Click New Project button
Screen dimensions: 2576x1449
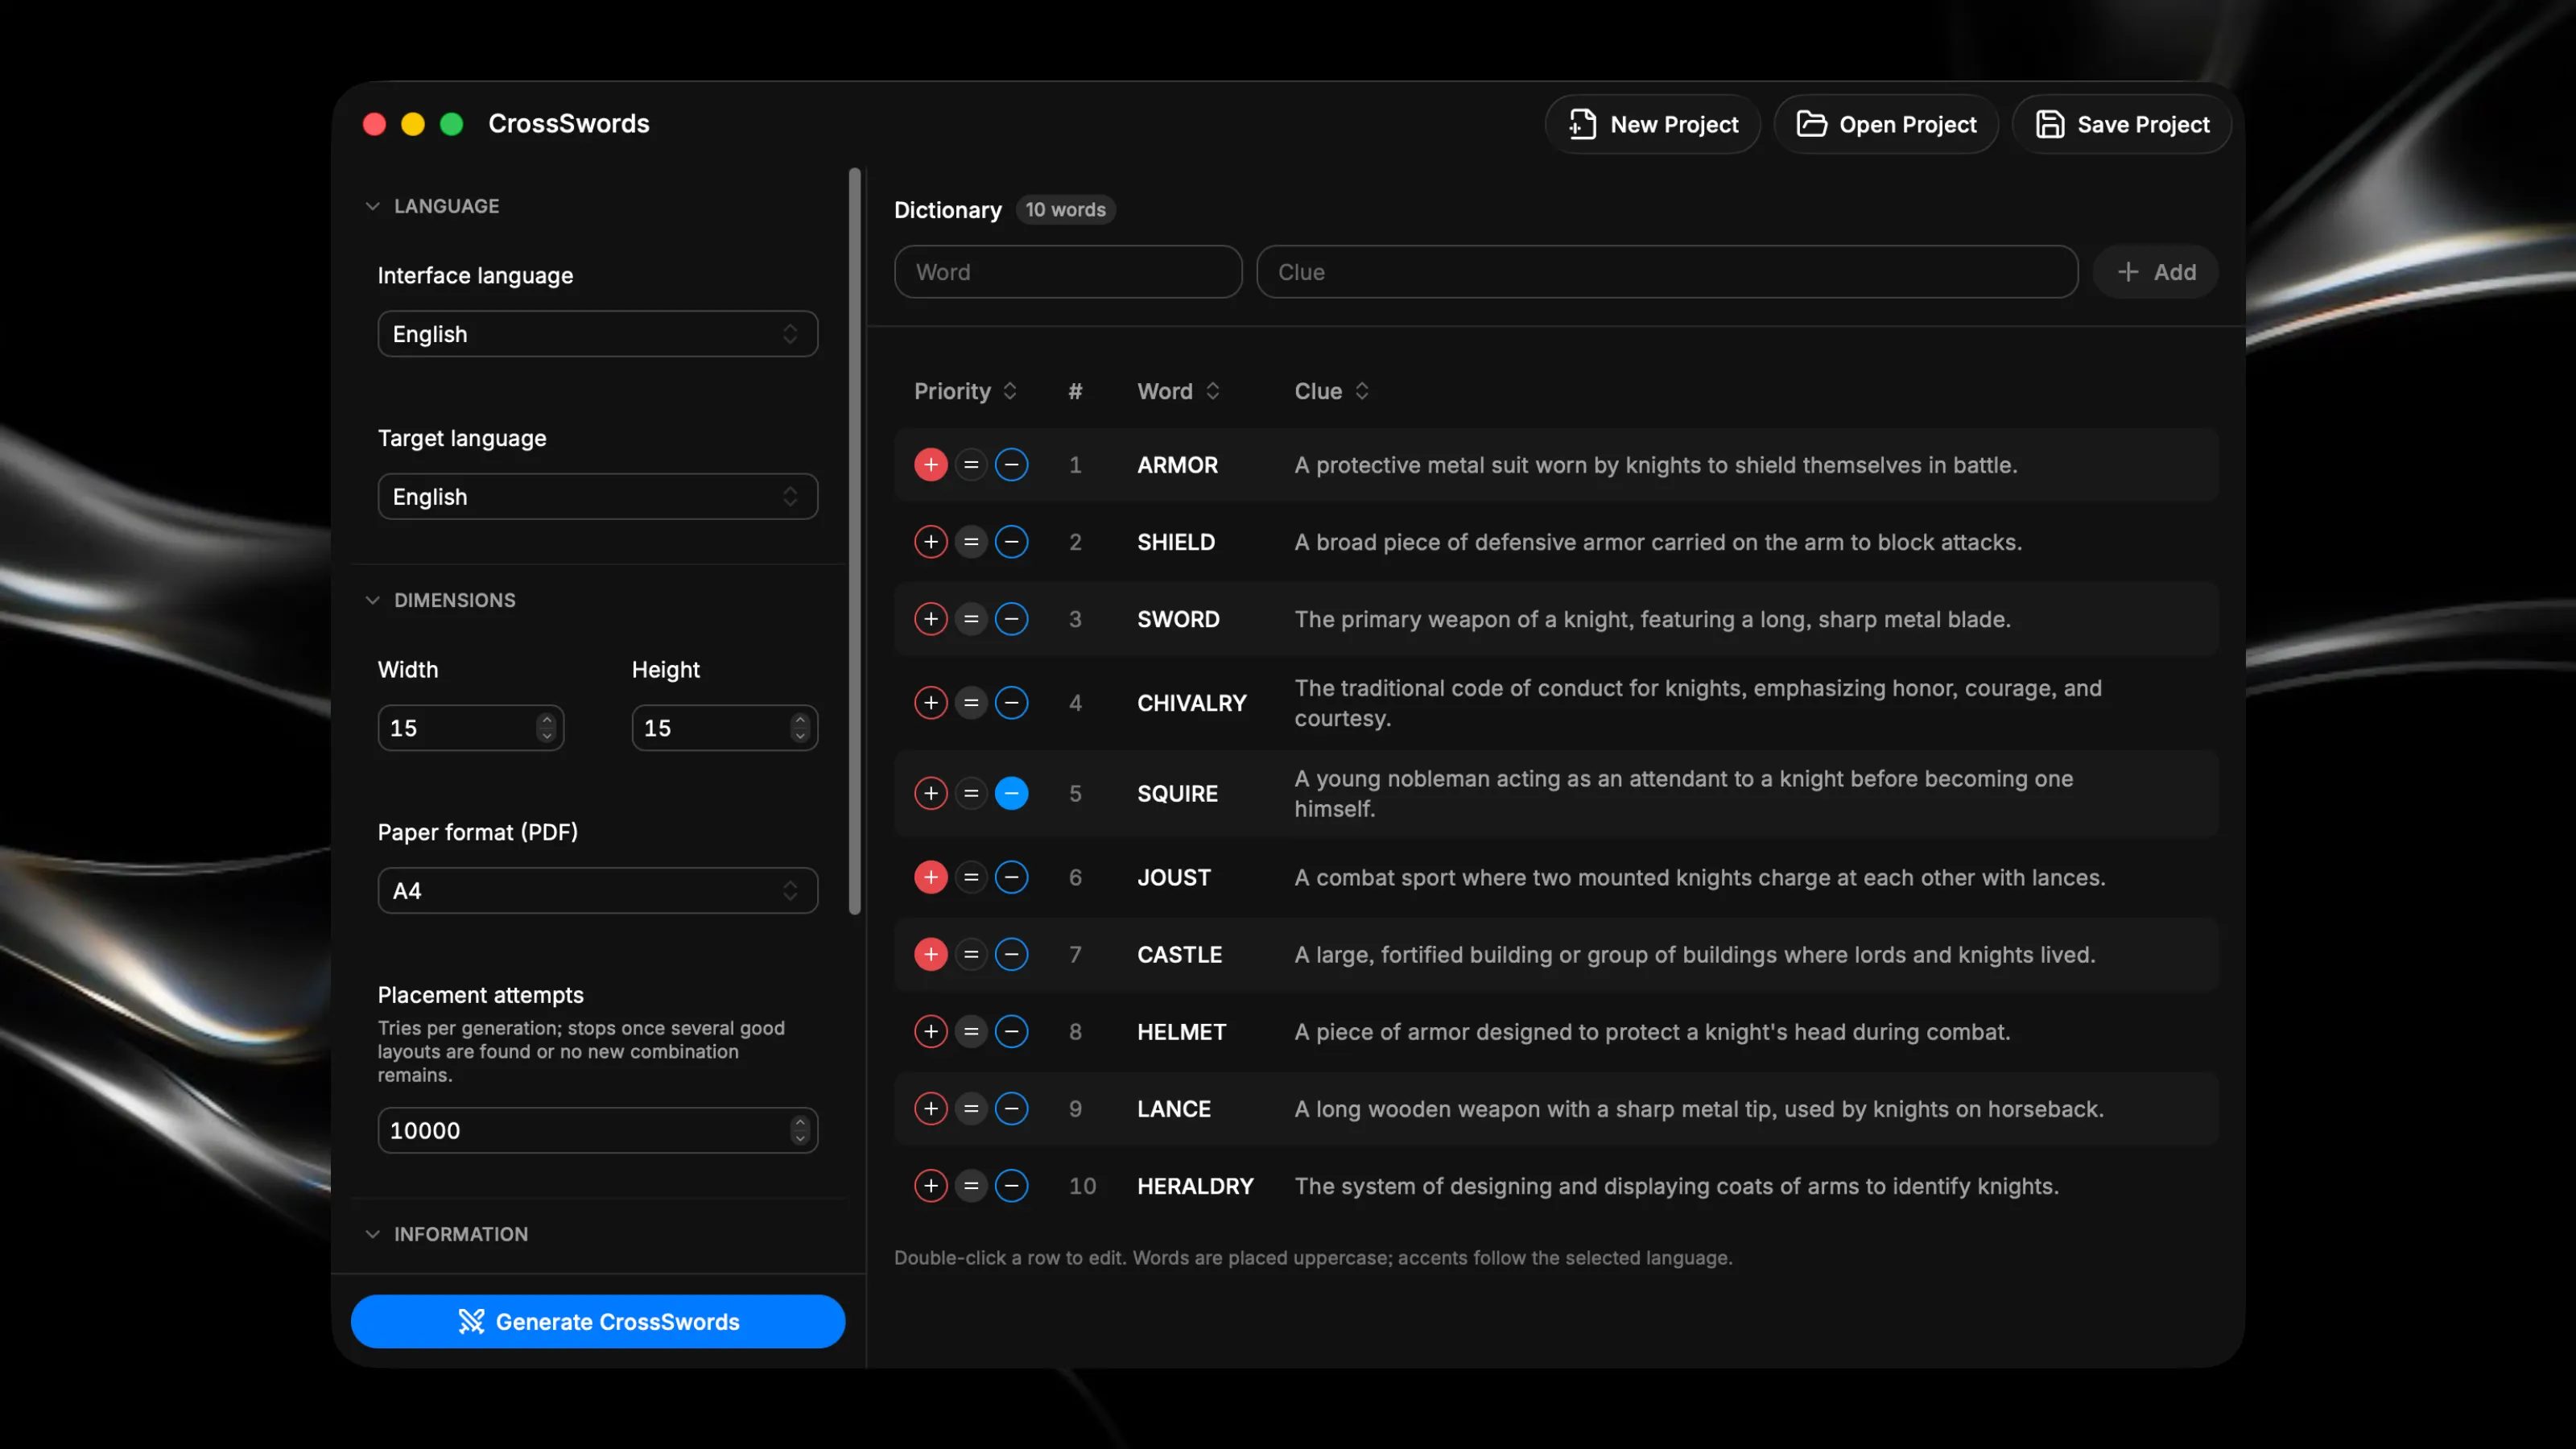point(1652,124)
